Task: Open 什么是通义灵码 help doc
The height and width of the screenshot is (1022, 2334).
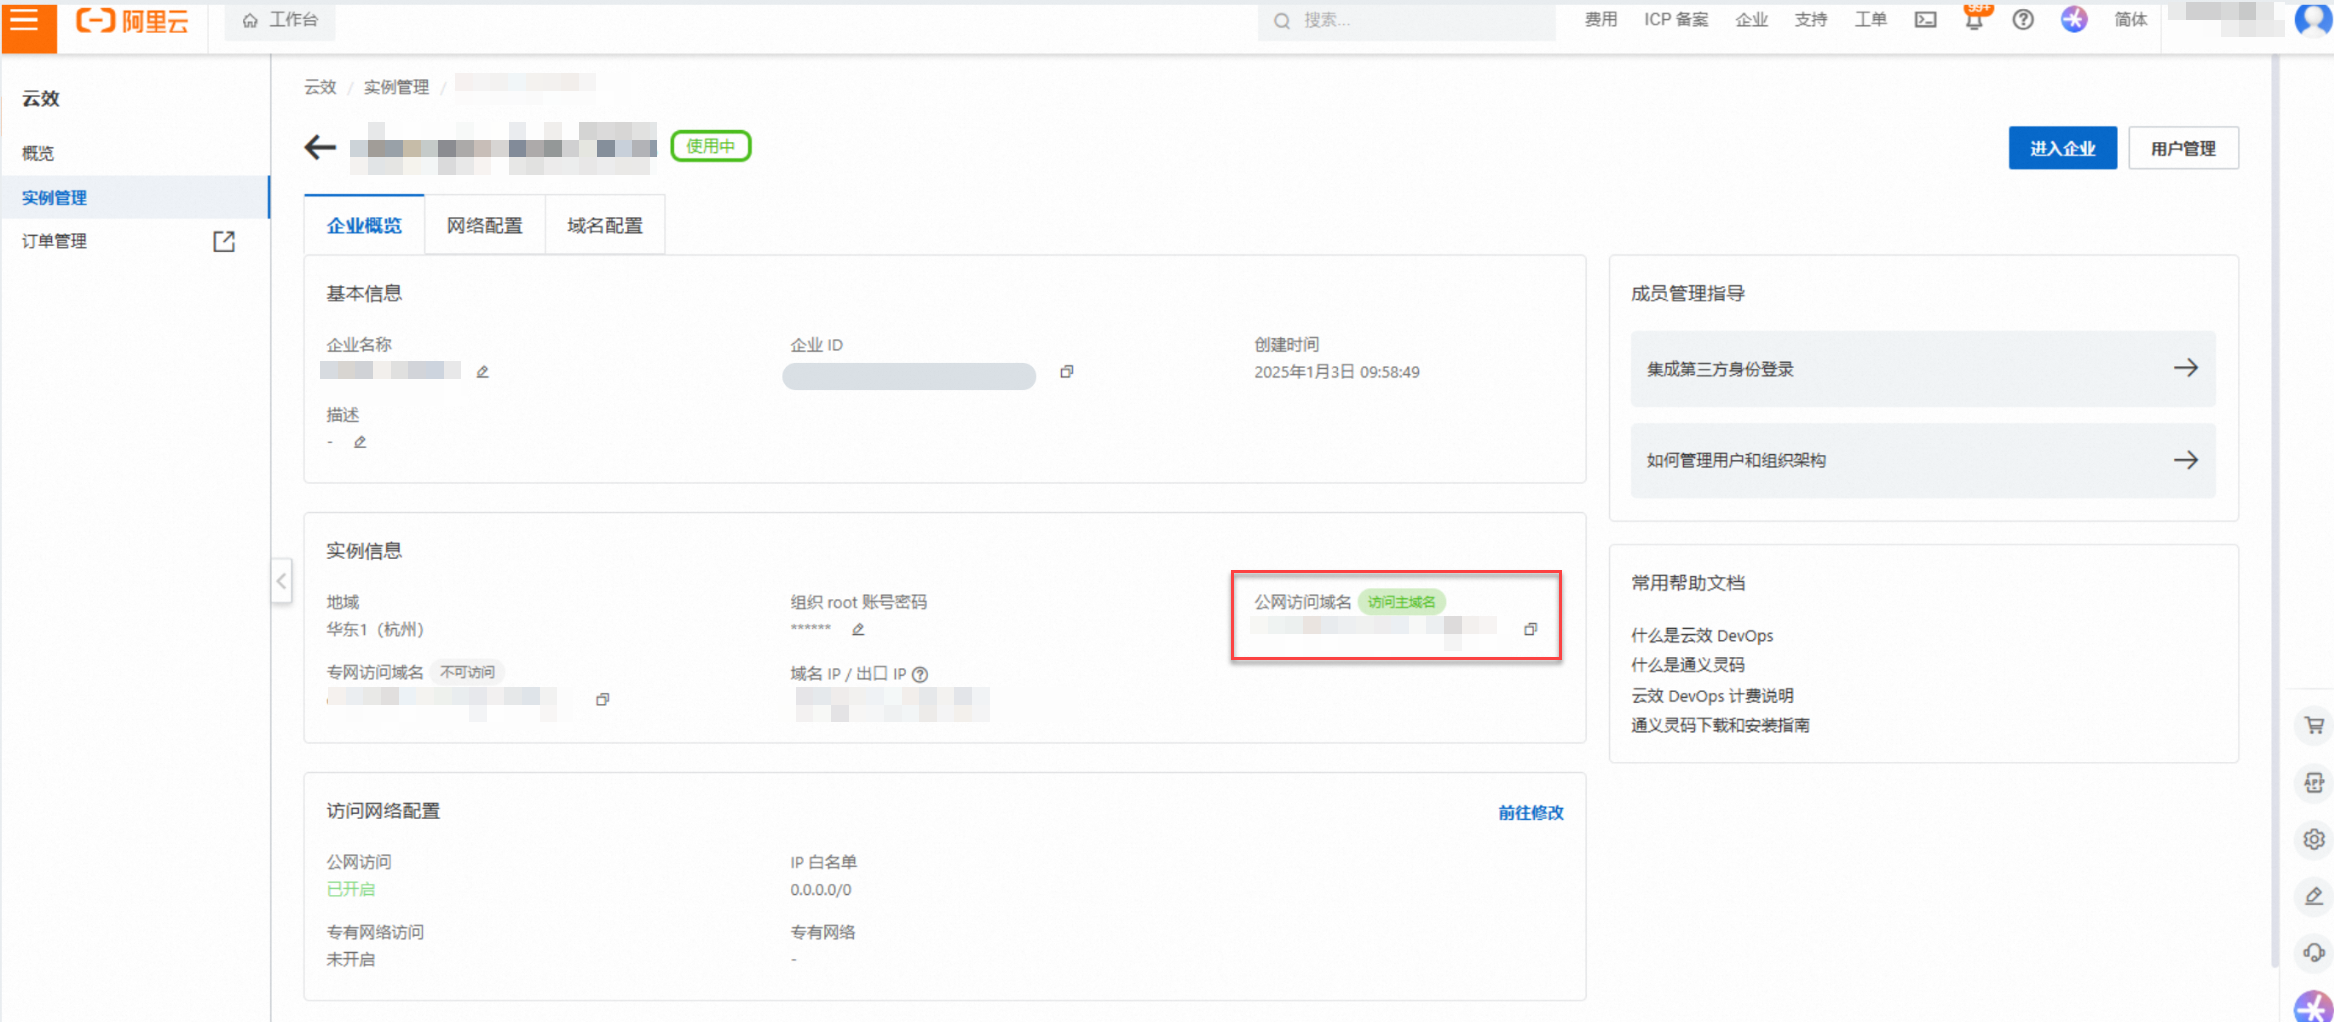Action: click(1688, 665)
